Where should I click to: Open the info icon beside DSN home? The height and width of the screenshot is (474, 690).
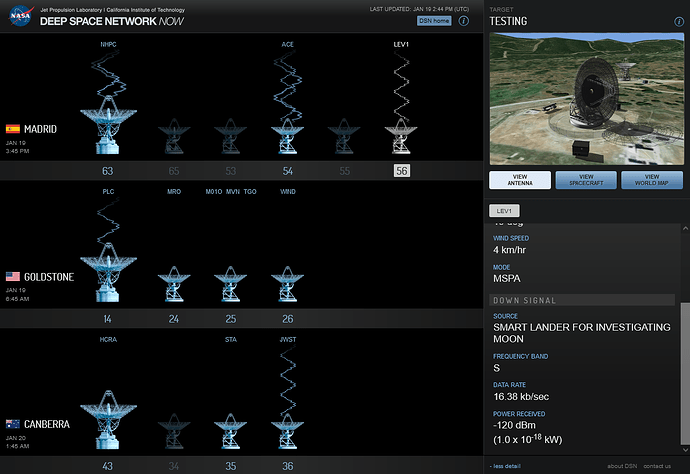click(x=463, y=21)
